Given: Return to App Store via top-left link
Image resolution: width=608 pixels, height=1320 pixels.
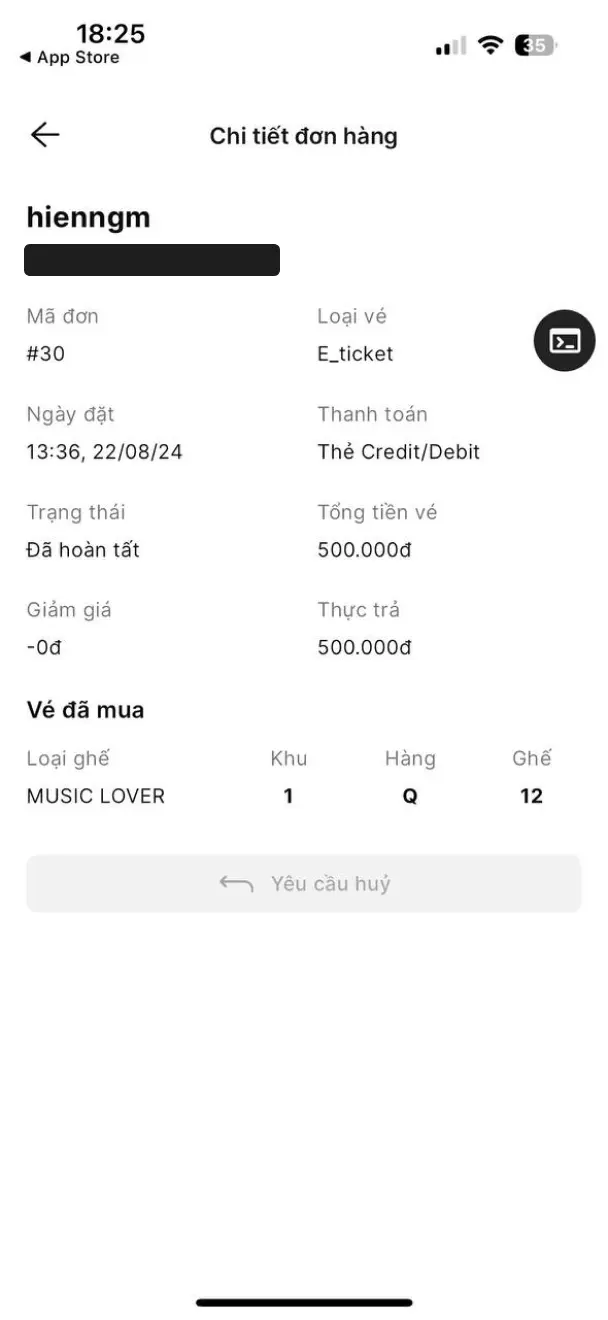Looking at the screenshot, I should point(69,58).
